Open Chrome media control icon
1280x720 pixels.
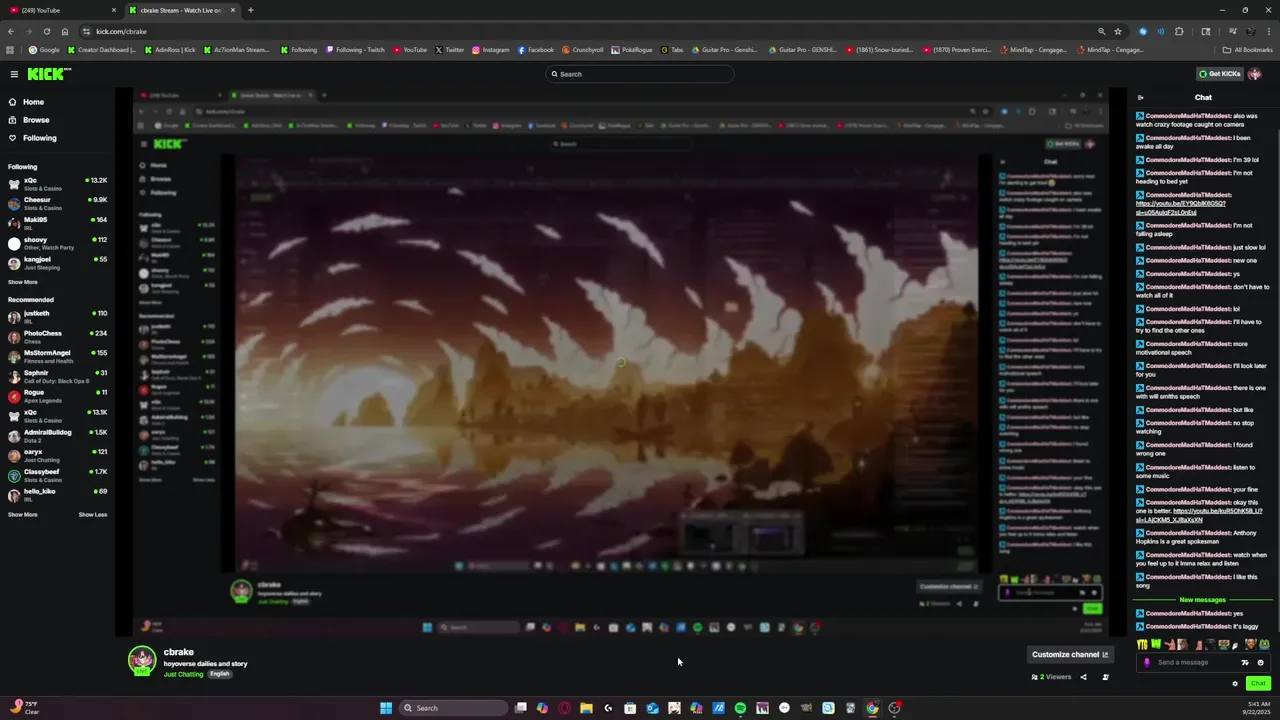pos(1232,31)
